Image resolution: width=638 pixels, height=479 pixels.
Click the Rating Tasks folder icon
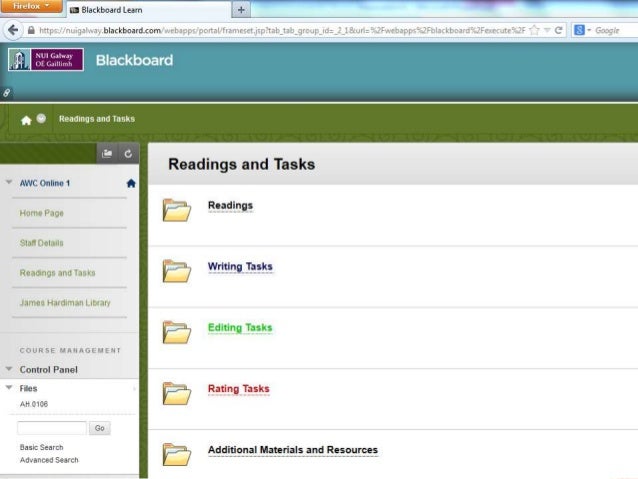(177, 393)
